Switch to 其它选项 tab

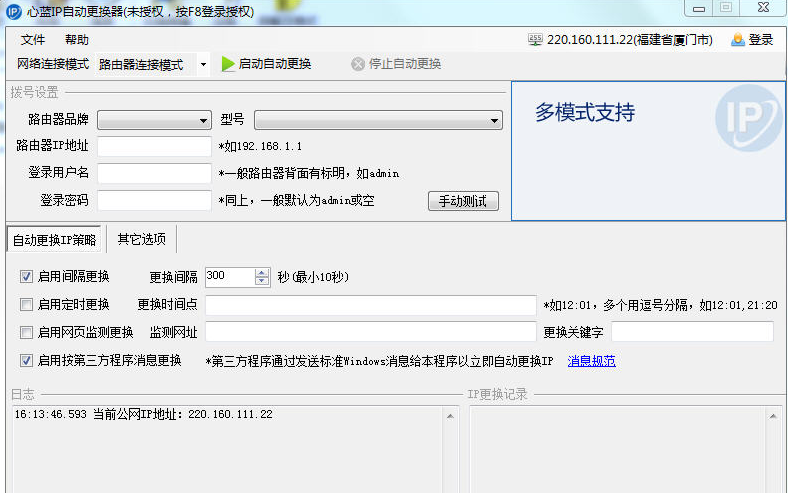pyautogui.click(x=142, y=239)
